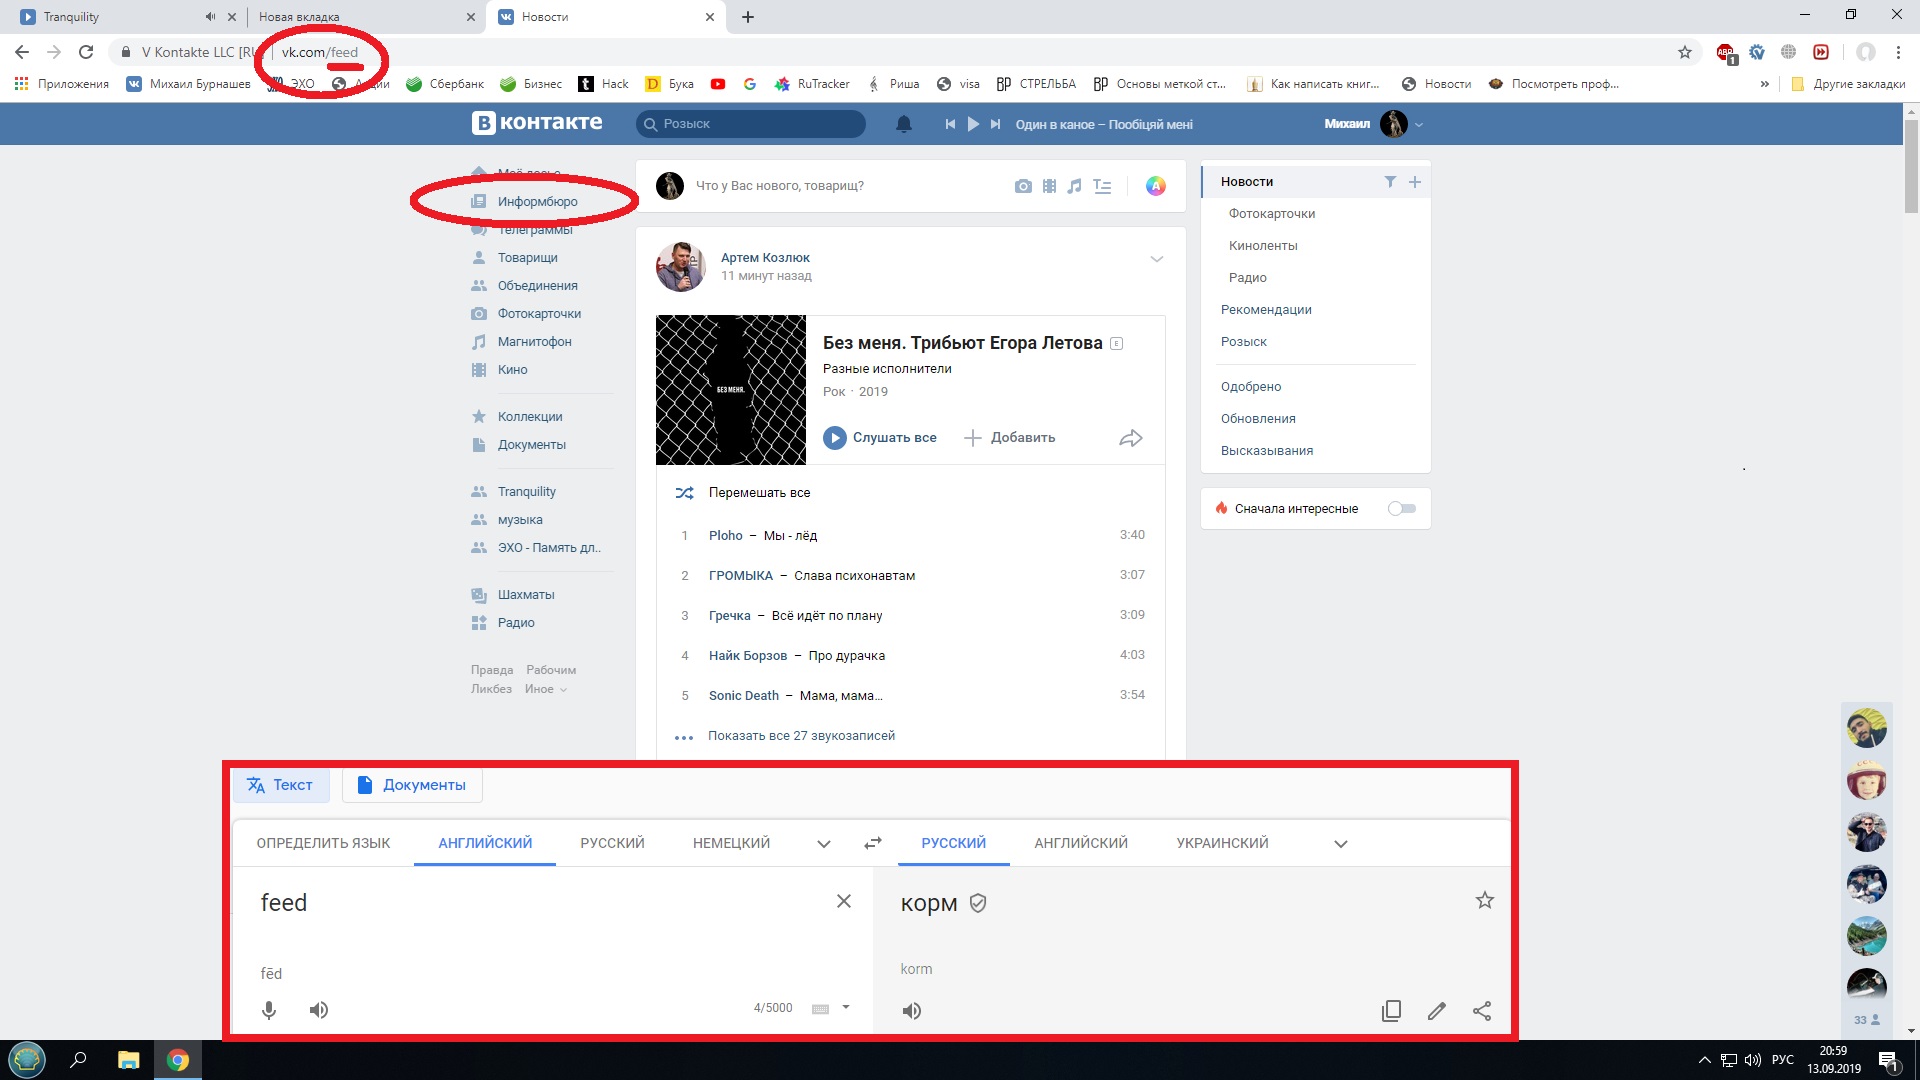Expand 'Иное' footer menu
Viewport: 1920px width, 1080px height.
546,689
